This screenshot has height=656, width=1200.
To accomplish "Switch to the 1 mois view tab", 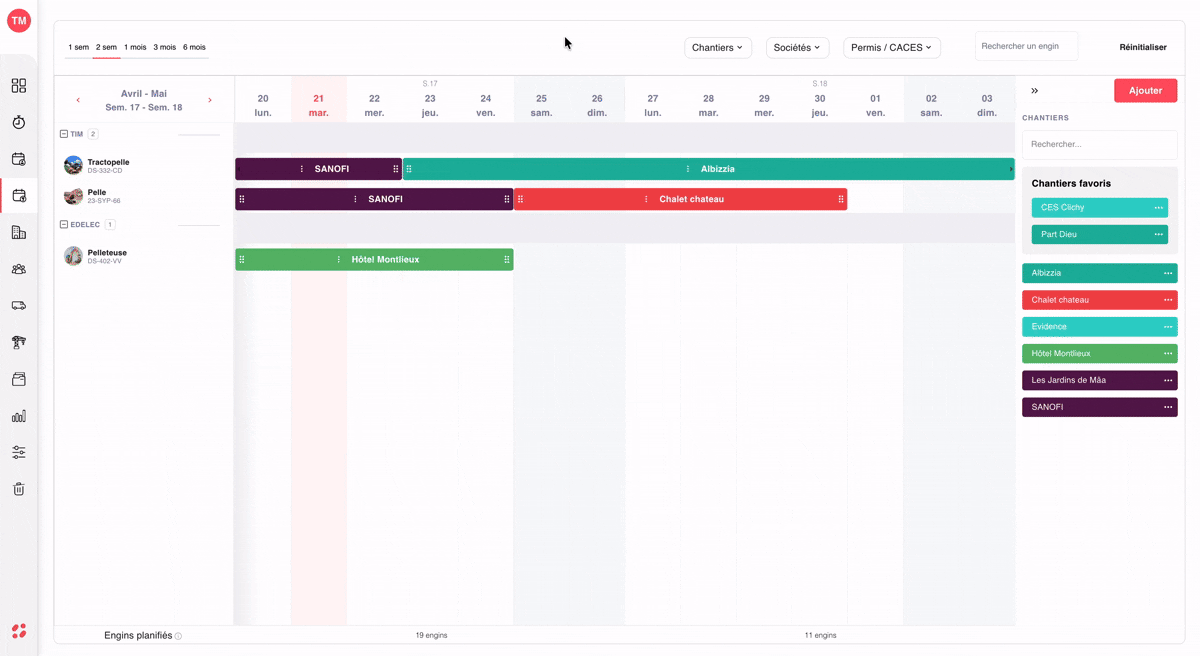I will point(135,47).
